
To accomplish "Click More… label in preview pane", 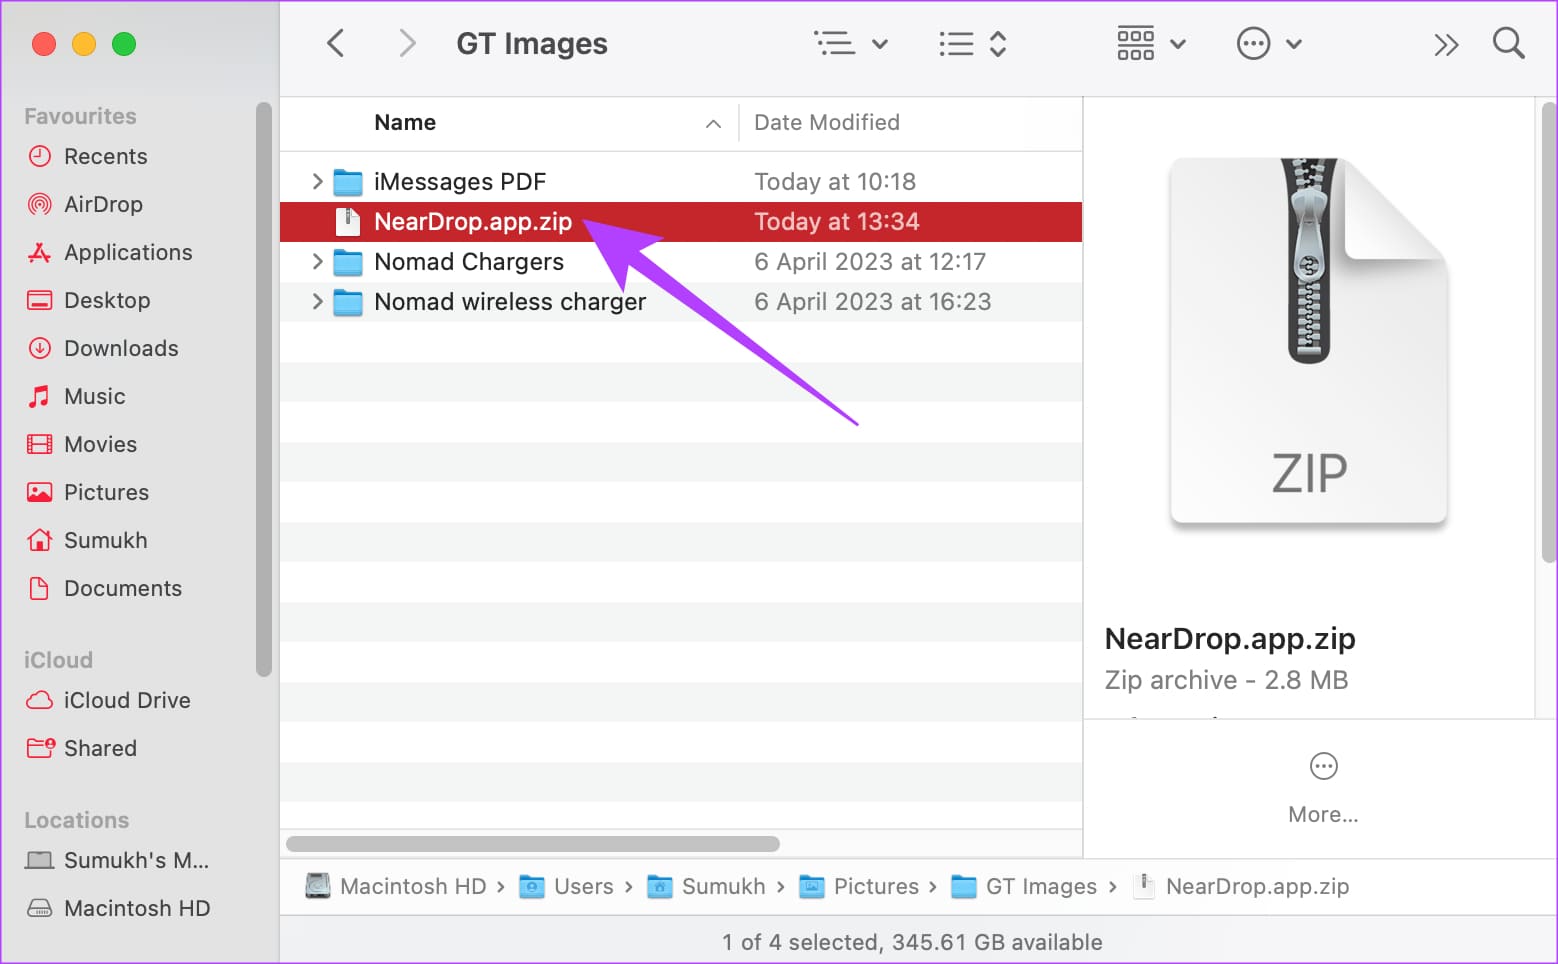I will click(x=1323, y=814).
